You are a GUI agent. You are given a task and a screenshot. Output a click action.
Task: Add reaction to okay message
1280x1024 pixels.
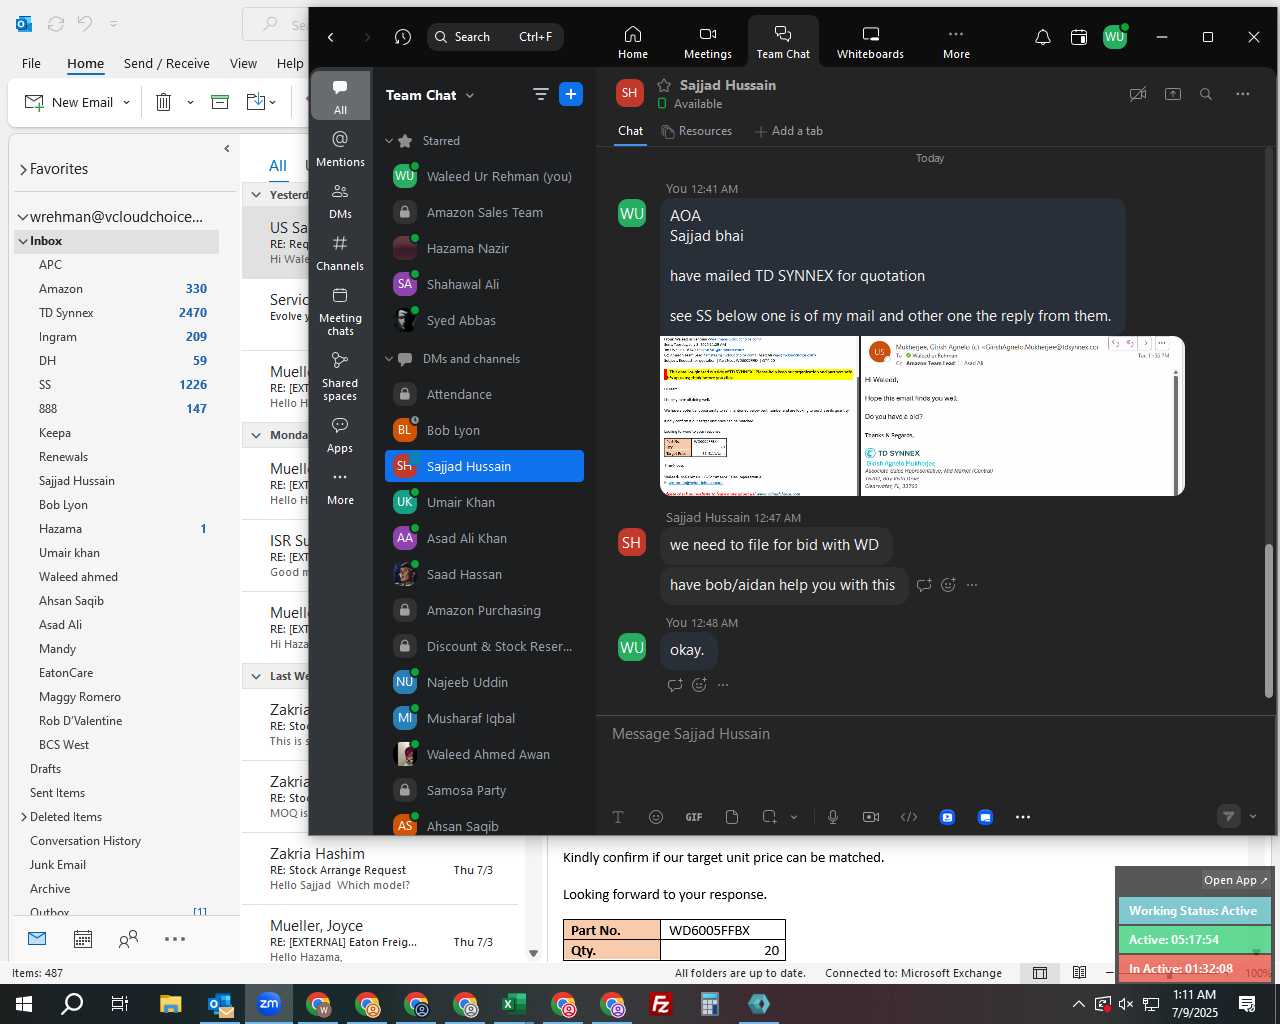click(x=699, y=685)
